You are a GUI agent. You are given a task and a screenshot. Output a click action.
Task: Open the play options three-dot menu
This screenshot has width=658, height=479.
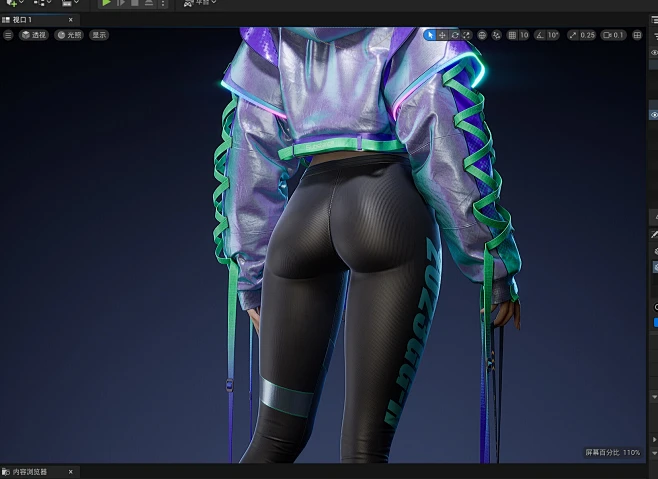[x=163, y=3]
